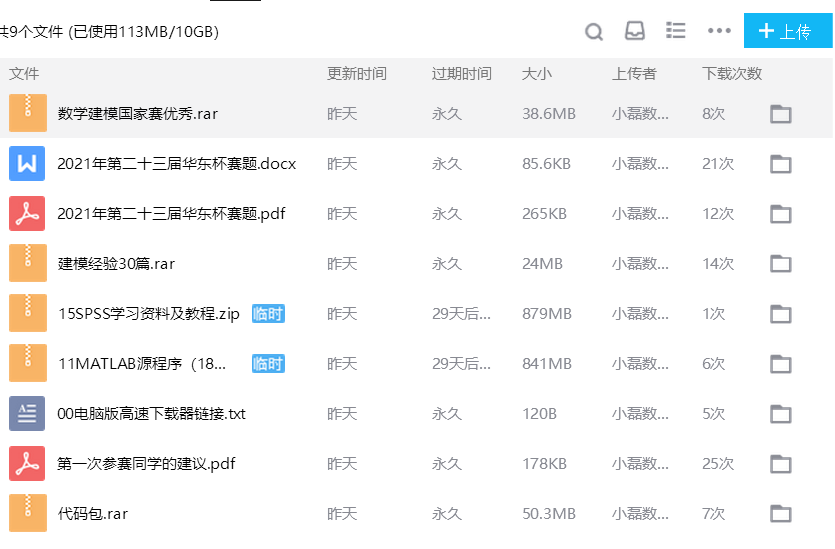This screenshot has width=835, height=549.
Task: Click folder icon for 华东杯赛题.docx row
Action: coord(781,164)
